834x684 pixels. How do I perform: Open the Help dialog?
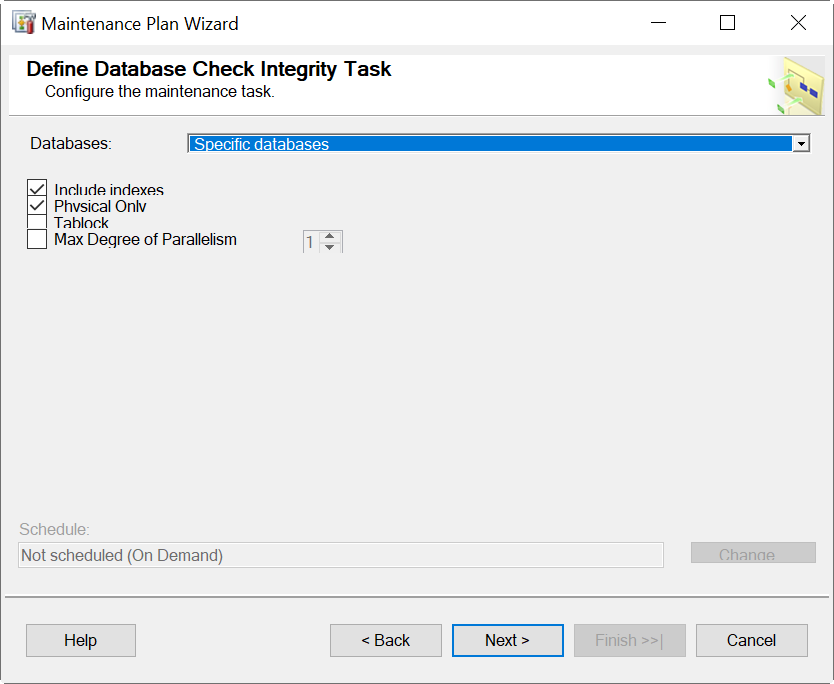click(x=80, y=641)
